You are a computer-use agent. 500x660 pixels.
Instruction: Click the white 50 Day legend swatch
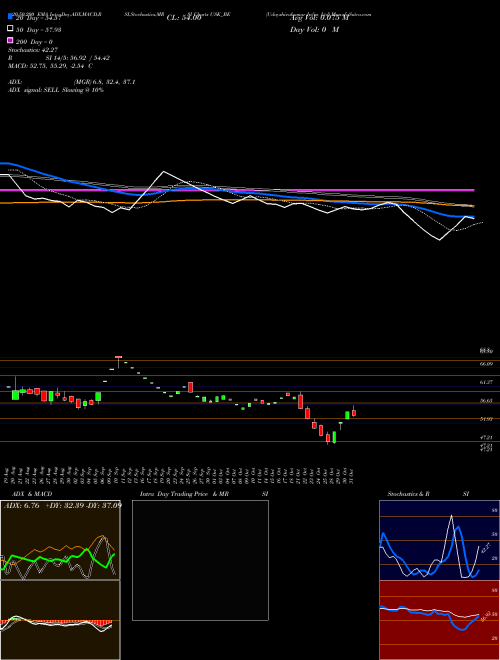pos(10,29)
